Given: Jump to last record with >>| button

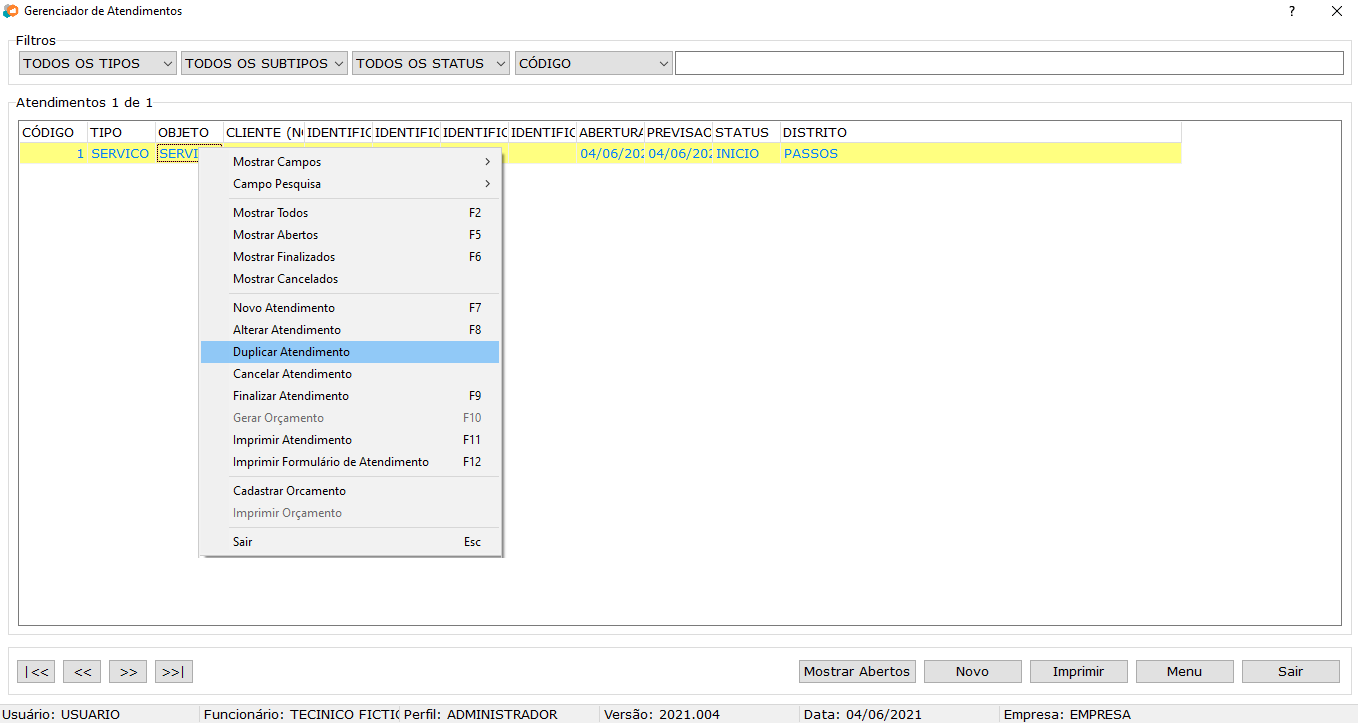Looking at the screenshot, I should 174,672.
